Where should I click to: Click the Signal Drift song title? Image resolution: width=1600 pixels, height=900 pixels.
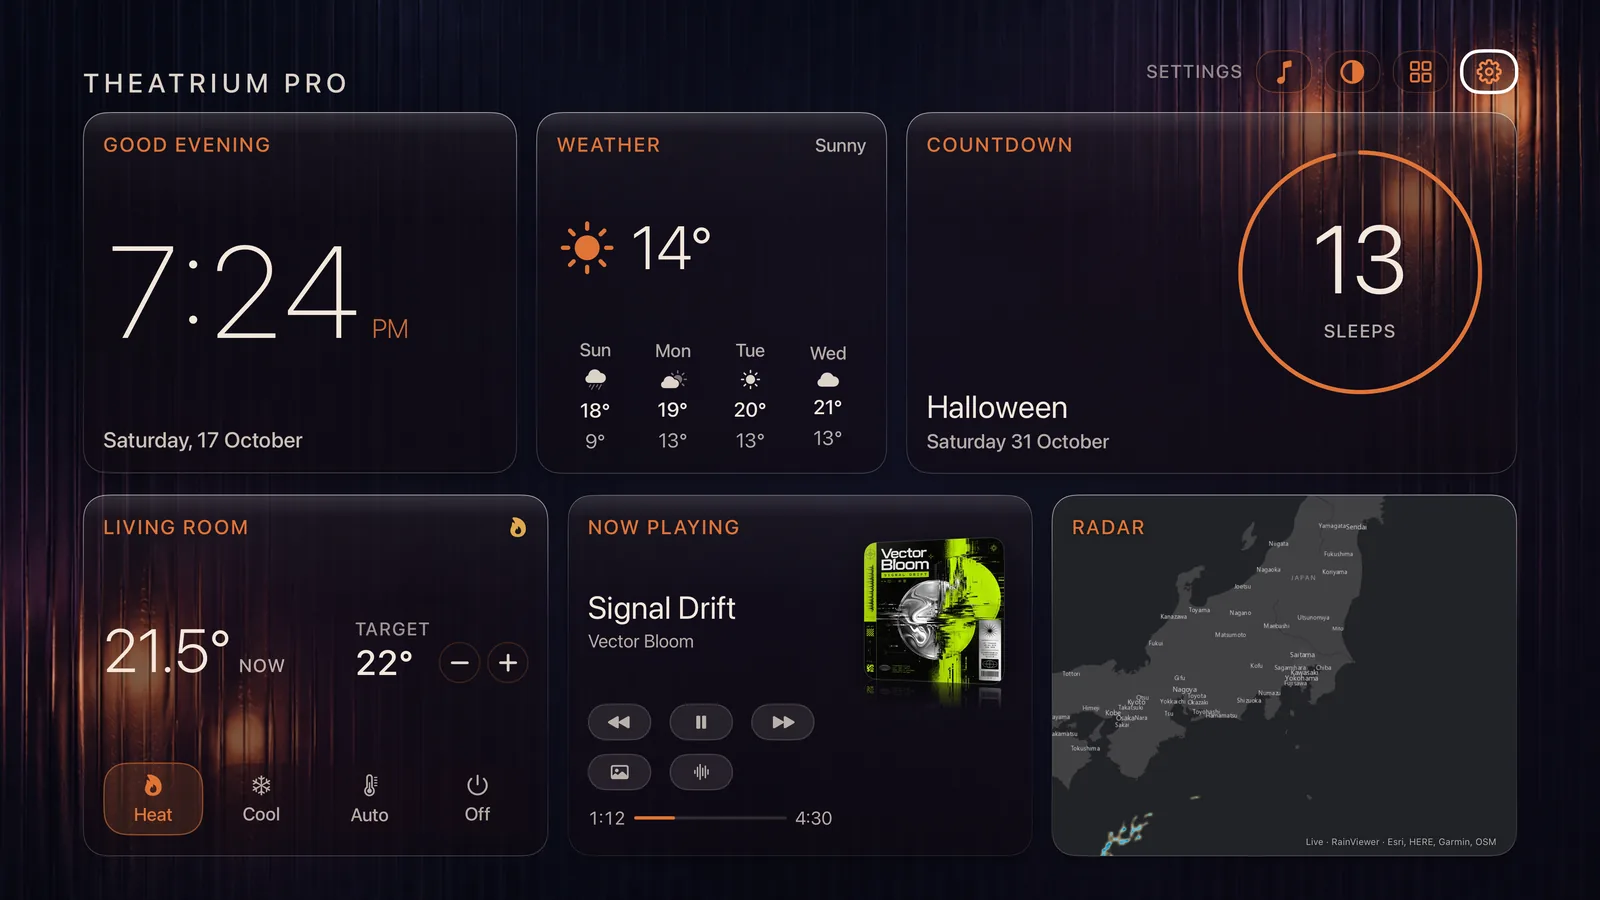661,608
